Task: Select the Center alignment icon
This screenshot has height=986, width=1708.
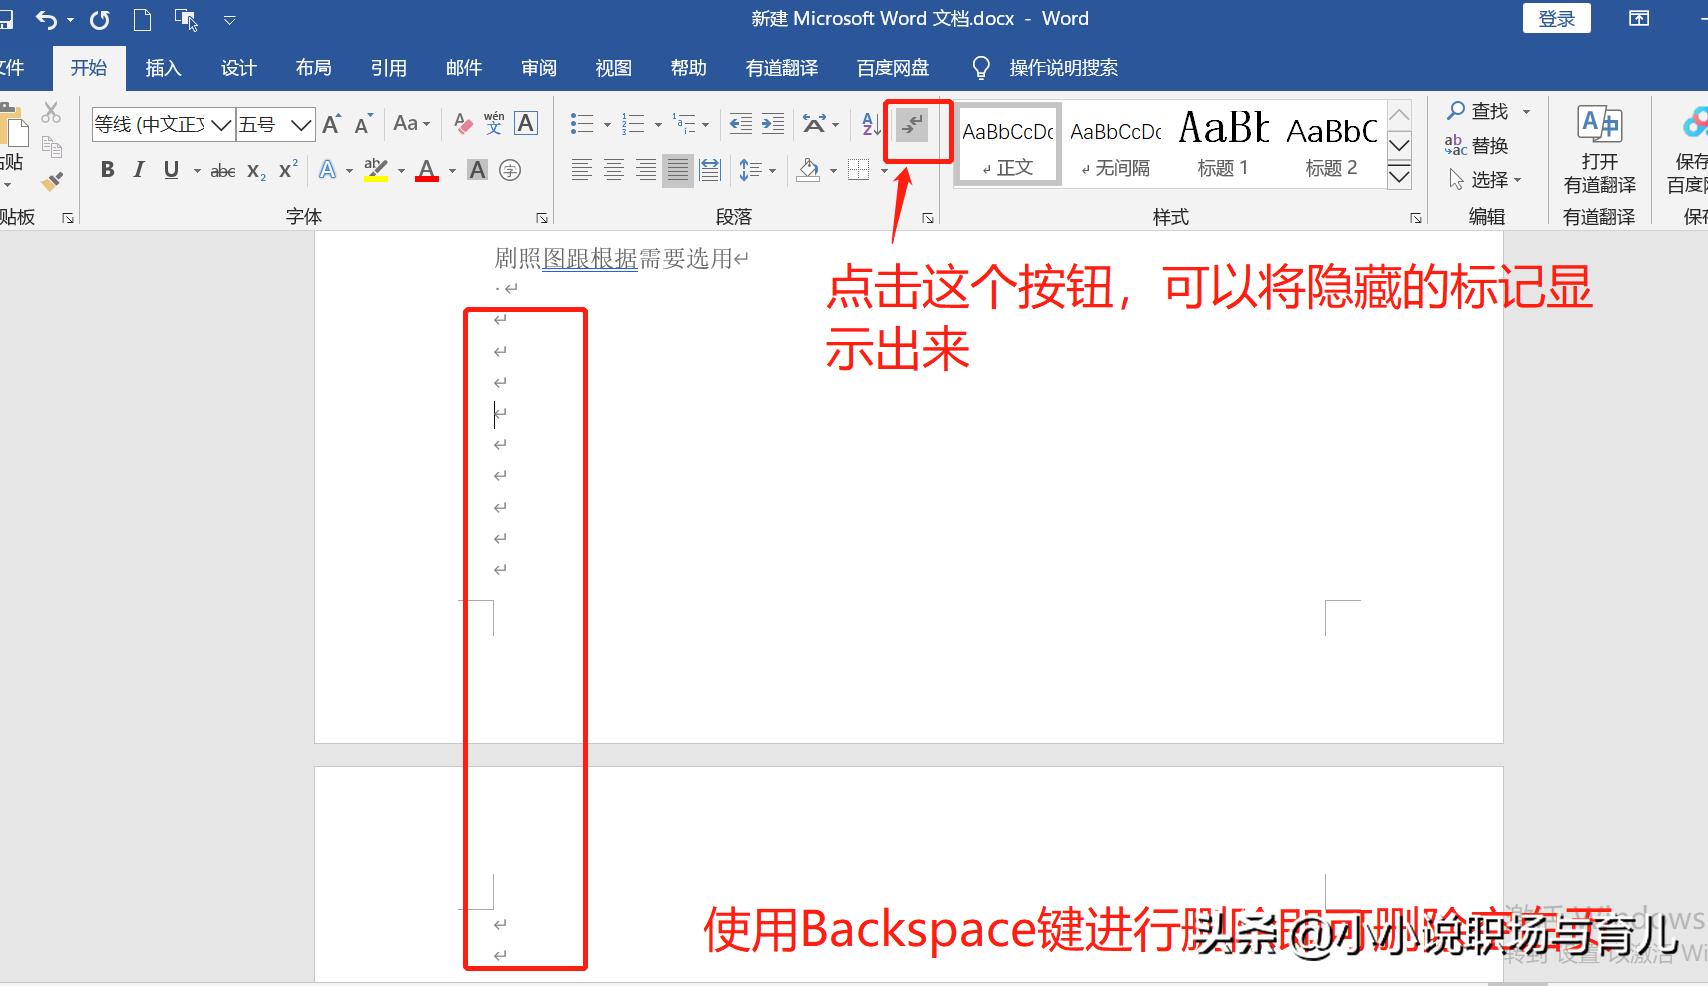Action: (x=613, y=170)
